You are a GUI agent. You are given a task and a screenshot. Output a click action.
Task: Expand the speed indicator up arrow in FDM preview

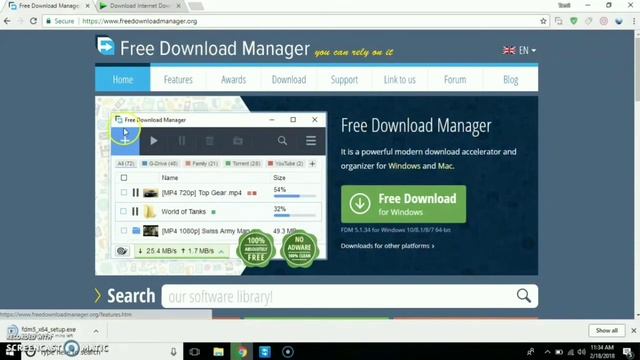pos(221,251)
